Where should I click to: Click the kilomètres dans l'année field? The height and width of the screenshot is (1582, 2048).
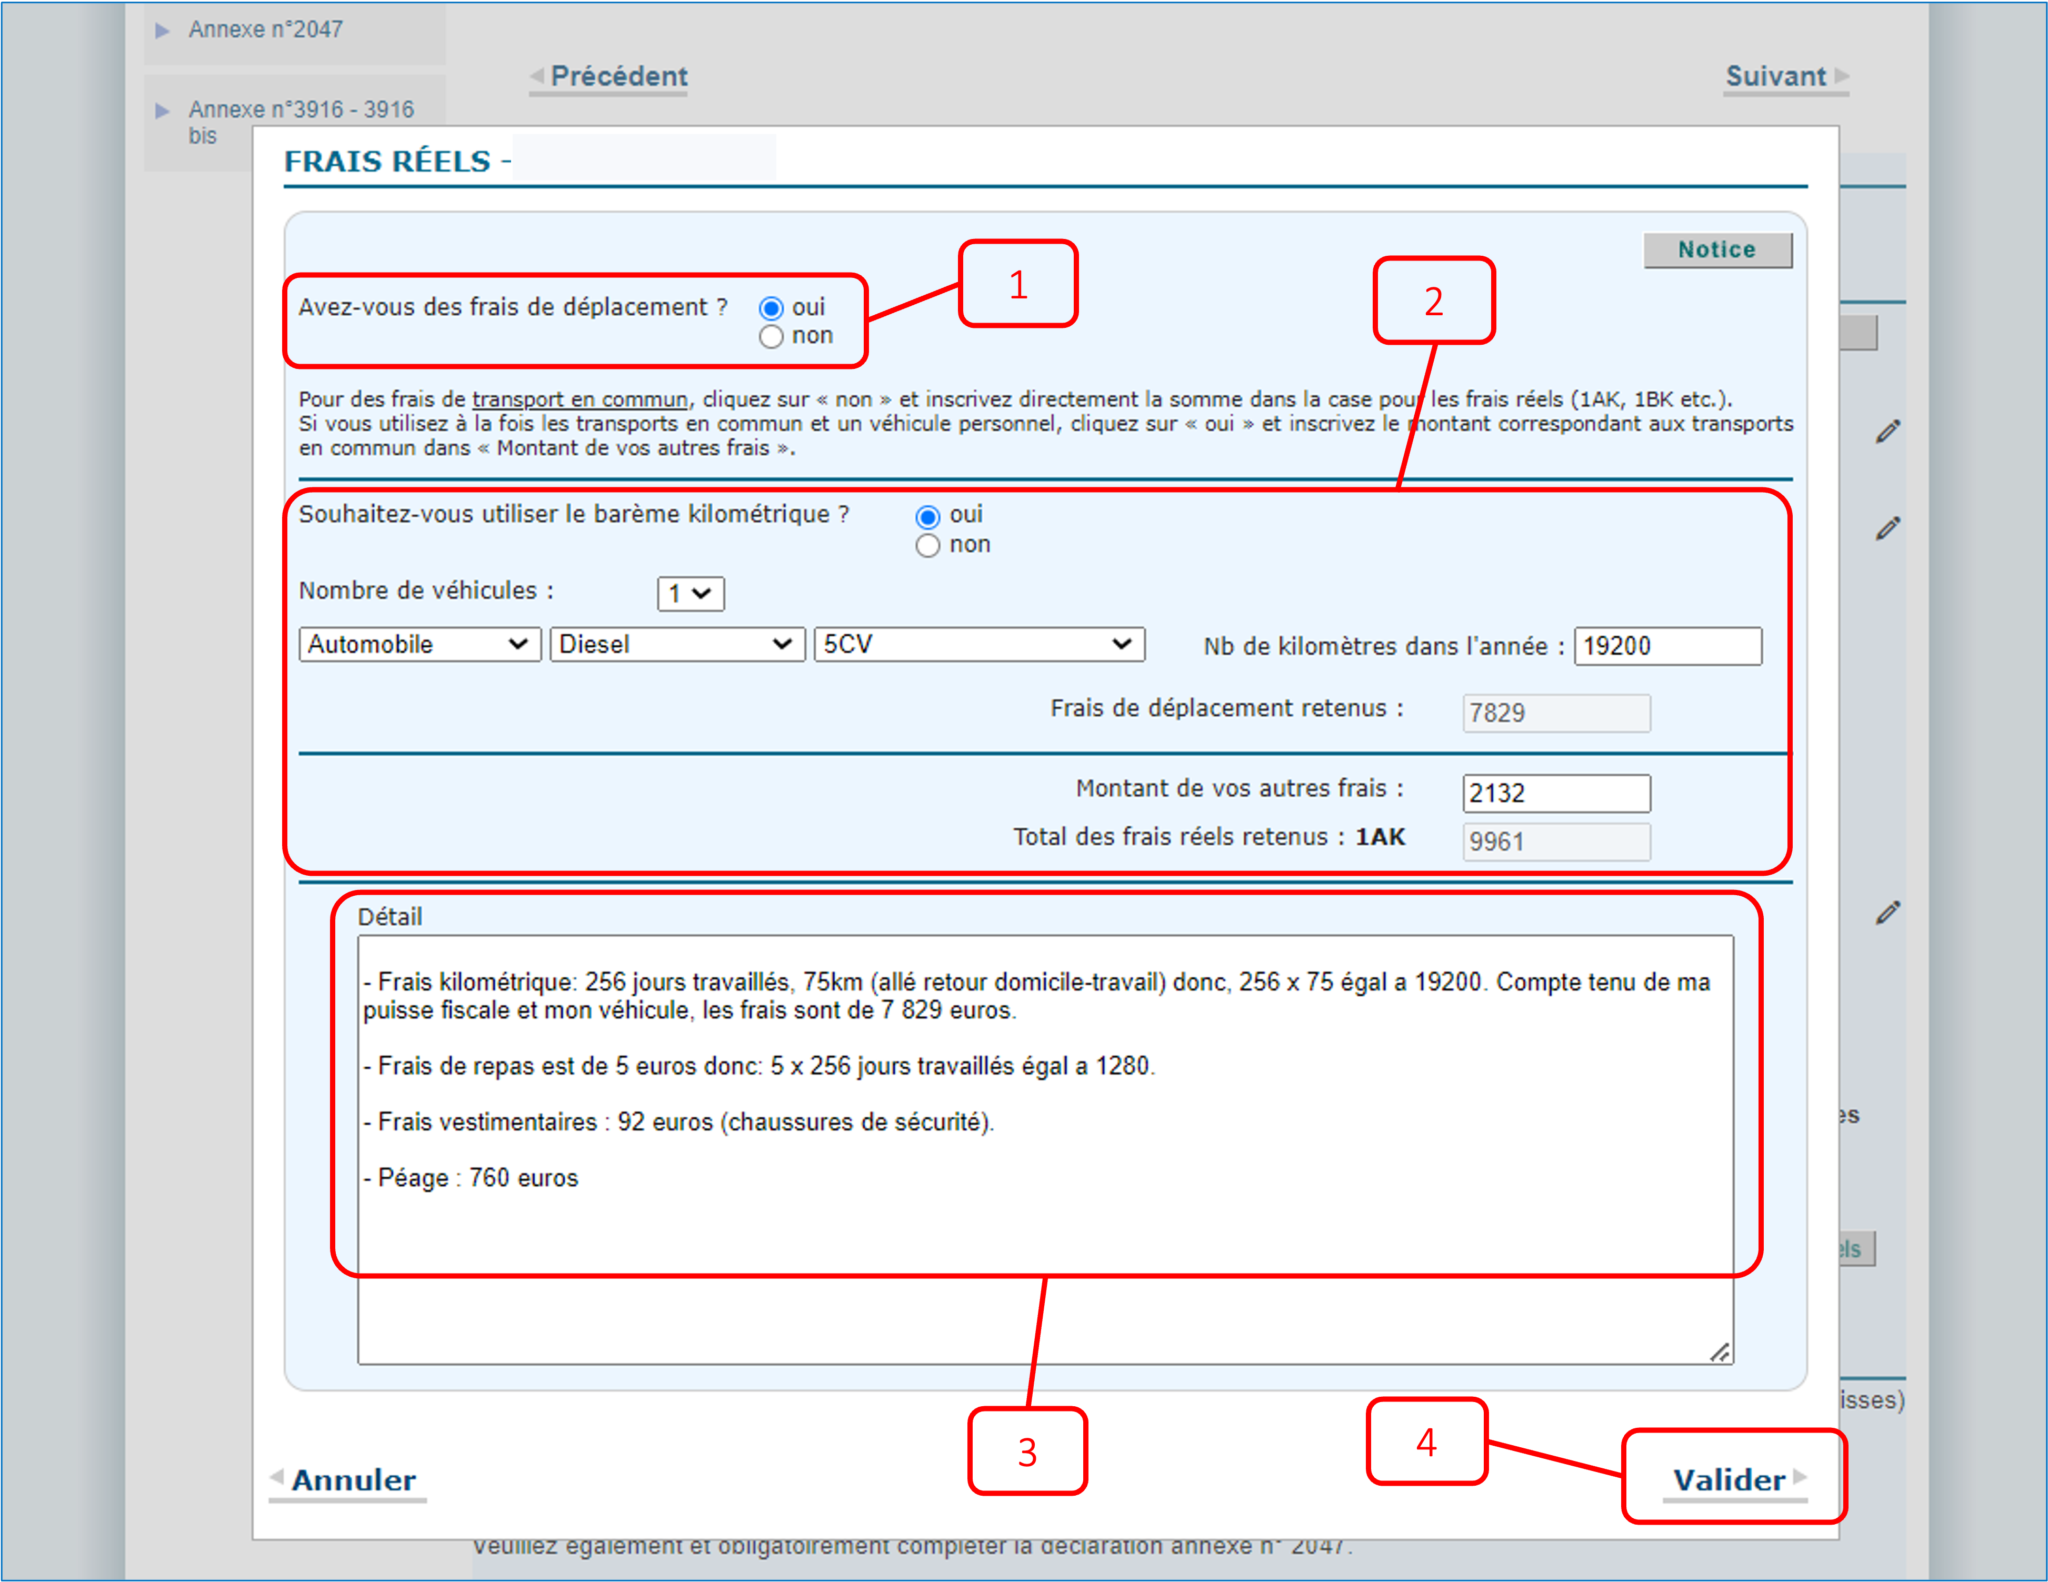(x=1667, y=646)
